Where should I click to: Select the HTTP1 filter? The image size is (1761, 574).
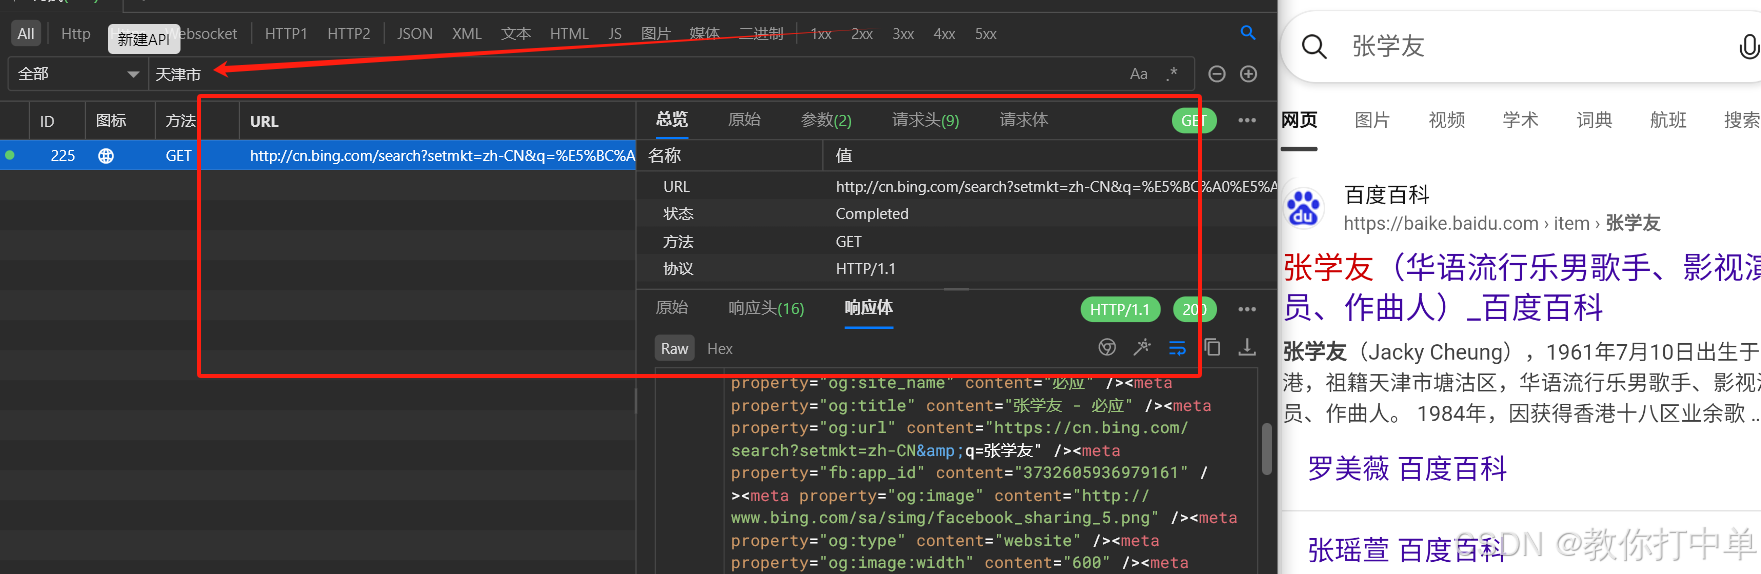[286, 34]
